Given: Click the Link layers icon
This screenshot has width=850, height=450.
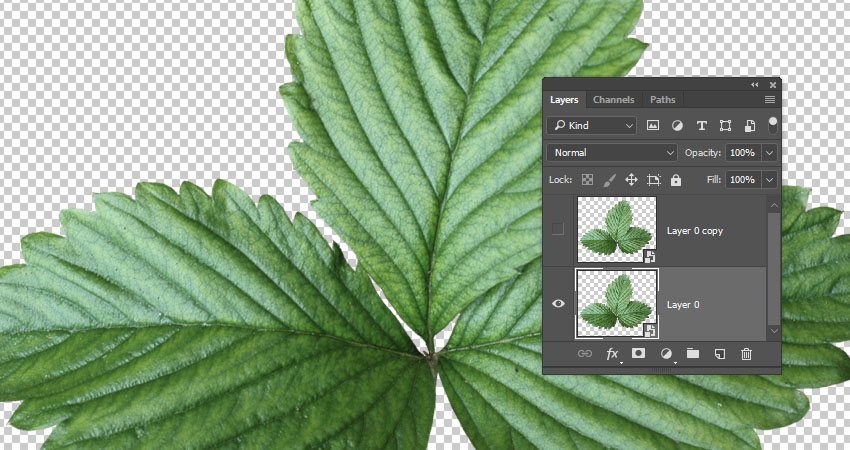Looking at the screenshot, I should (584, 353).
